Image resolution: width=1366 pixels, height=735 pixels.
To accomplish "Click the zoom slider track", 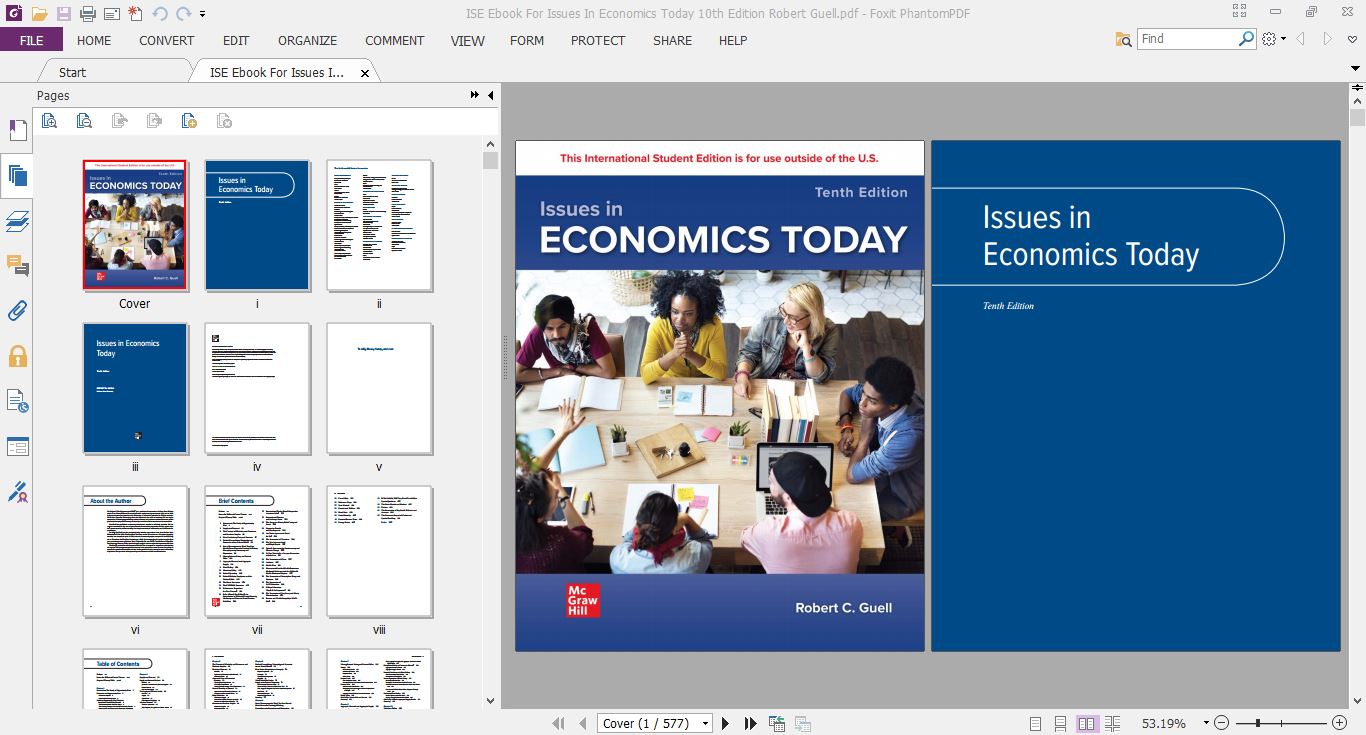I will (1281, 723).
